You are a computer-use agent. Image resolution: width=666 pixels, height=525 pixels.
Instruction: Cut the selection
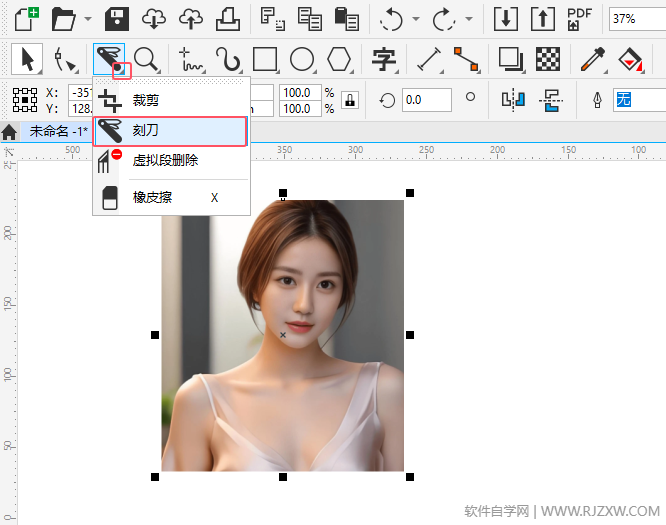coord(272,19)
